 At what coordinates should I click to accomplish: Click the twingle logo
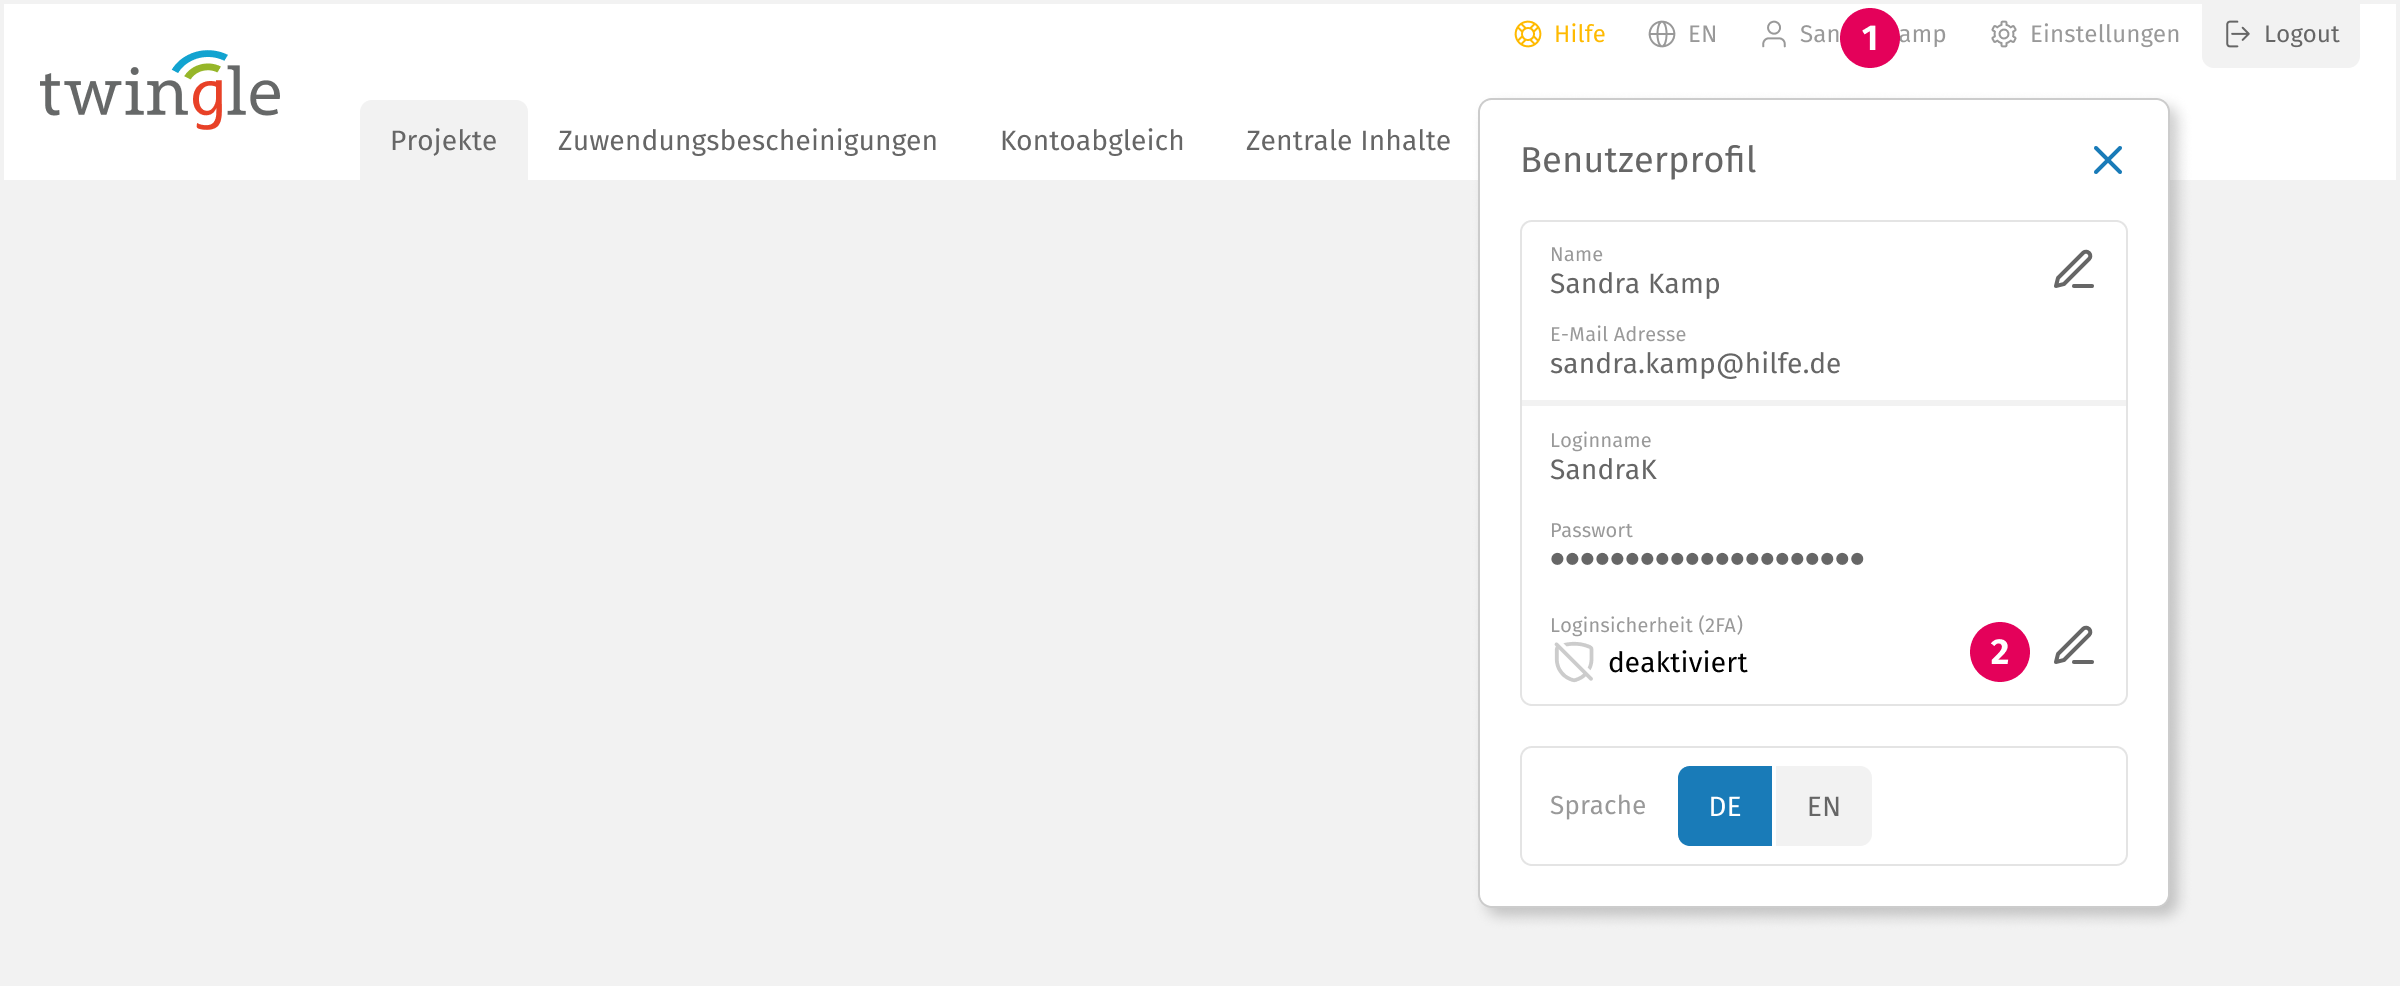click(160, 91)
